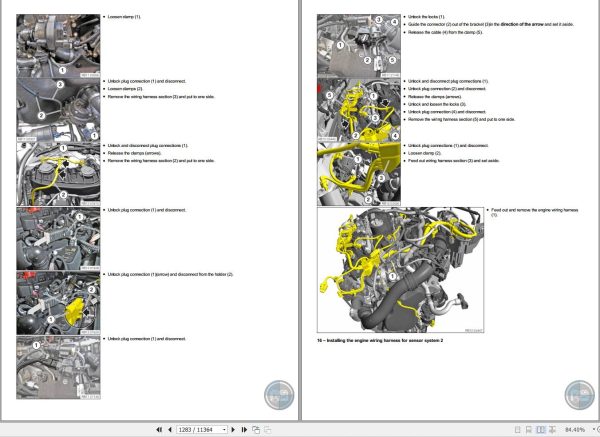Click the previous view icon
This screenshot has height=437, width=600.
256,430
